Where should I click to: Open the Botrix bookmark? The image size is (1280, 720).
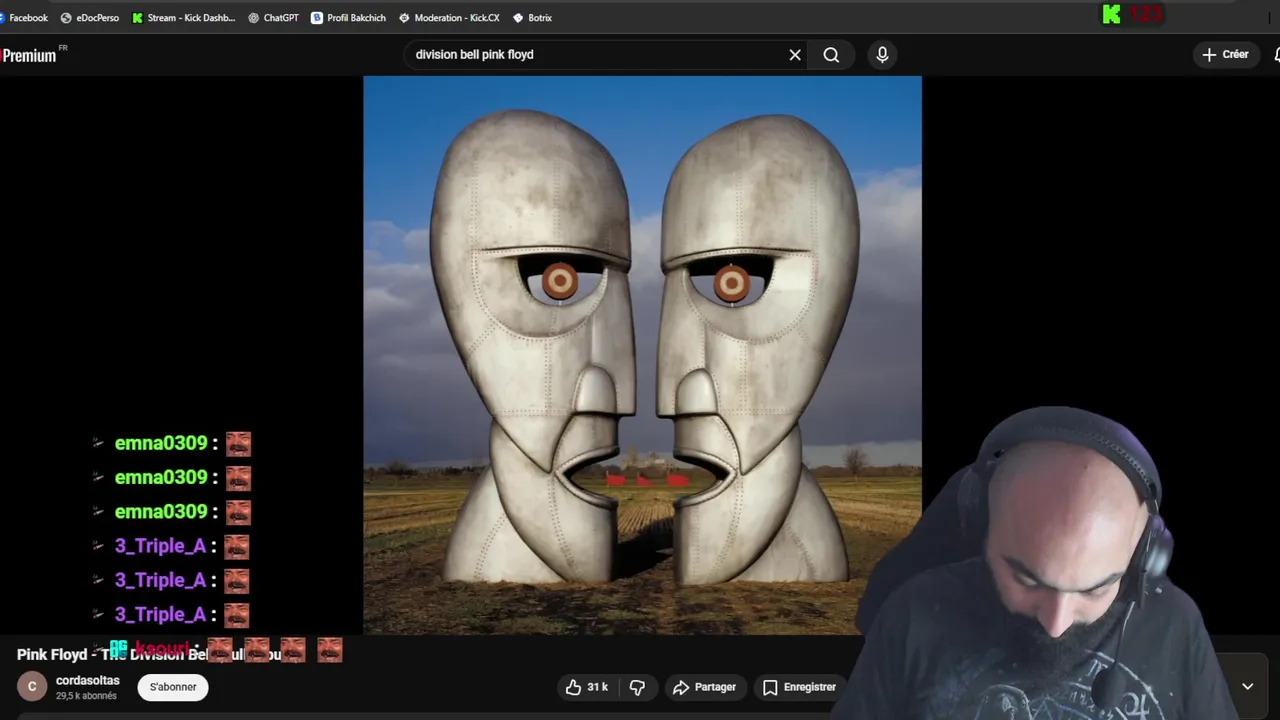pyautogui.click(x=532, y=18)
